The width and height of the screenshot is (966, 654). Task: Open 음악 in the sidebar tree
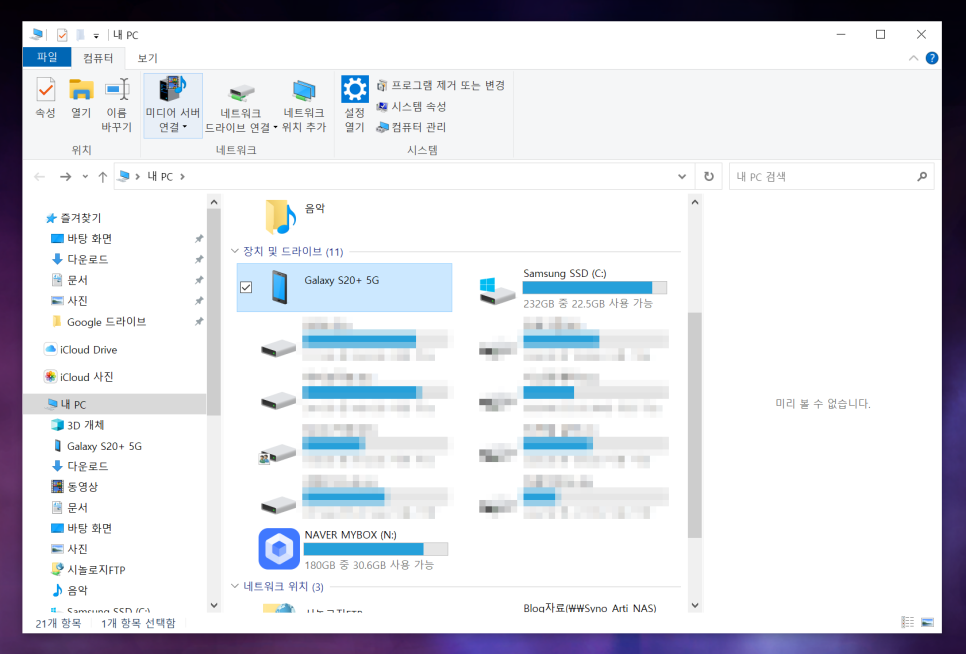[x=70, y=590]
